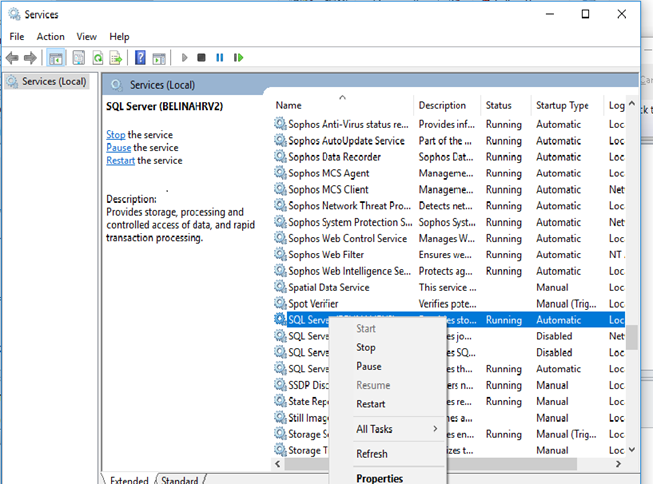This screenshot has width=653, height=484.
Task: Click gear icon of Spot Verifier
Action: click(280, 303)
